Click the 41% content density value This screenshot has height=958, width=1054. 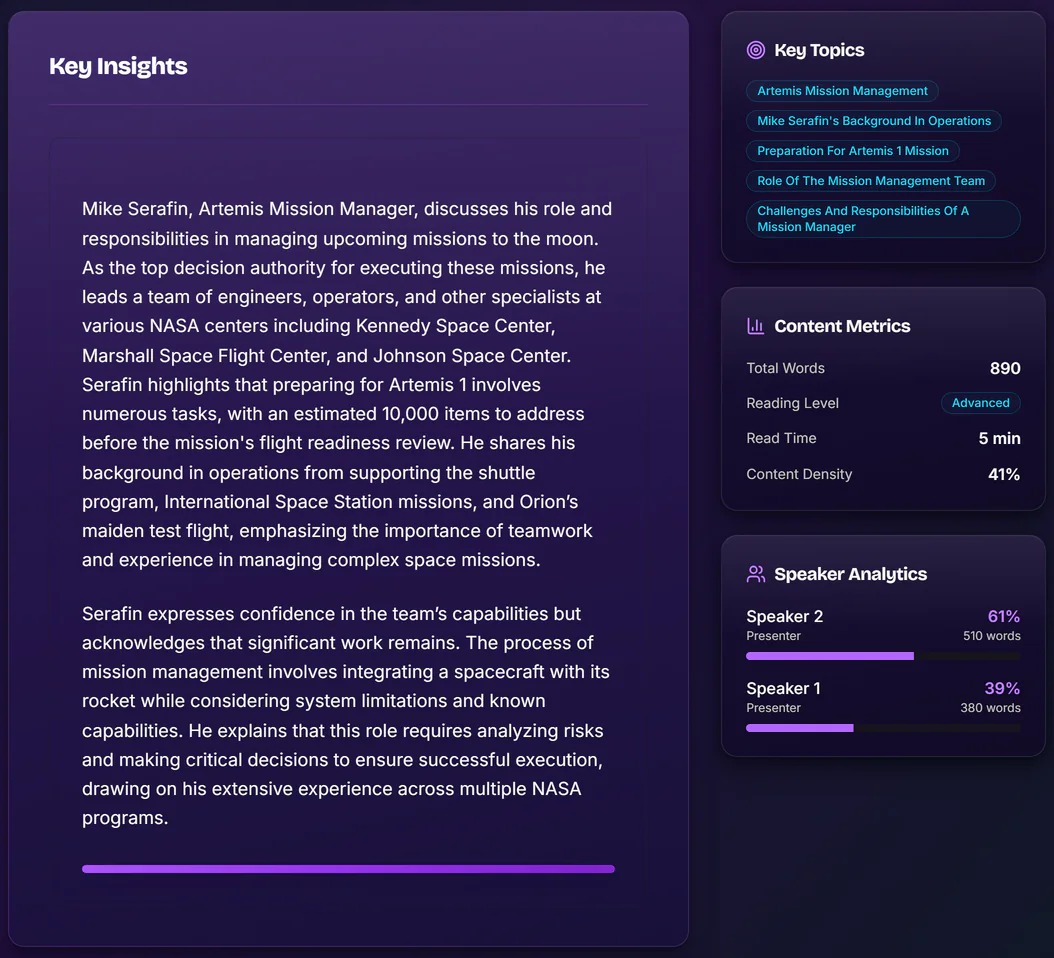tap(1004, 475)
